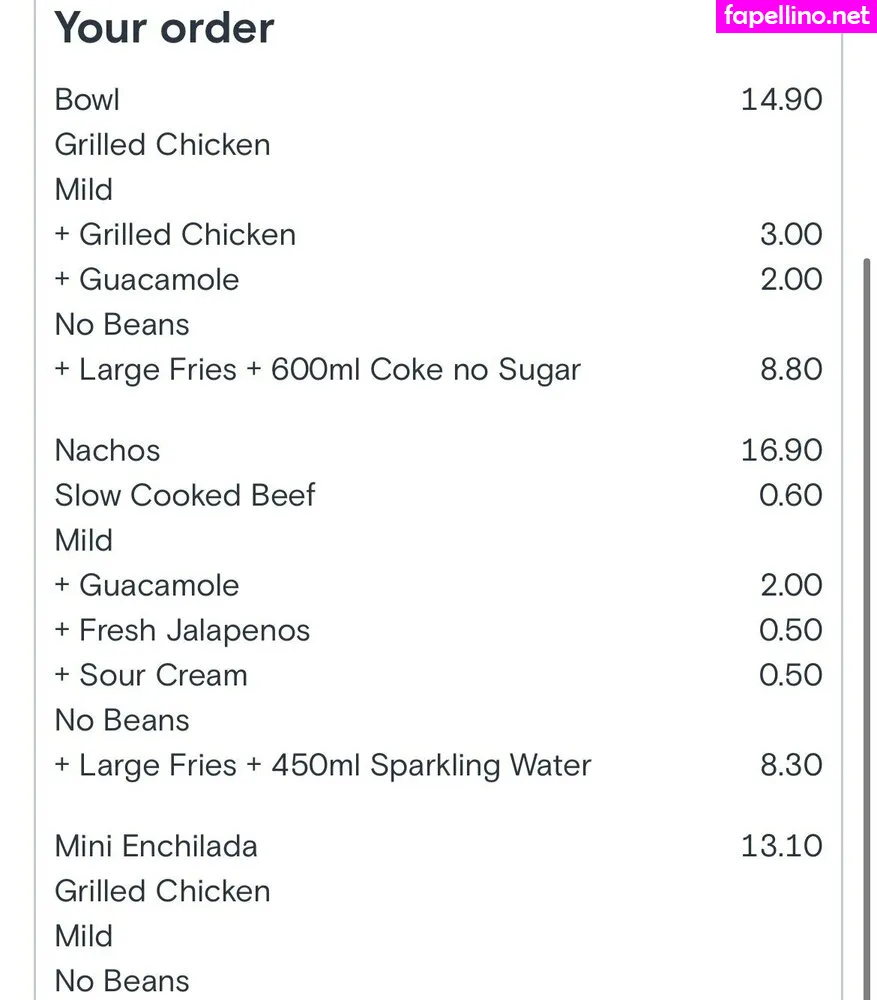Click the + Grilled Chicken extra line
This screenshot has height=1000, width=877.
pyautogui.click(x=175, y=235)
